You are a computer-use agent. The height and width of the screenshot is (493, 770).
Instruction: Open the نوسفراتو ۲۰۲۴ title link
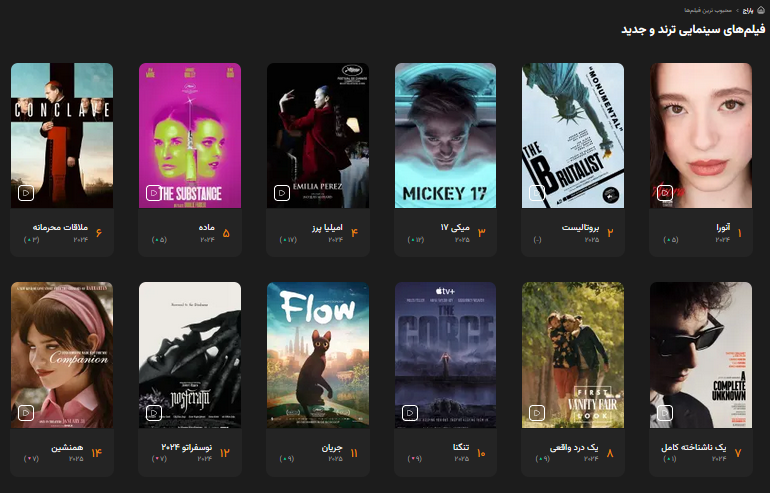(x=187, y=447)
